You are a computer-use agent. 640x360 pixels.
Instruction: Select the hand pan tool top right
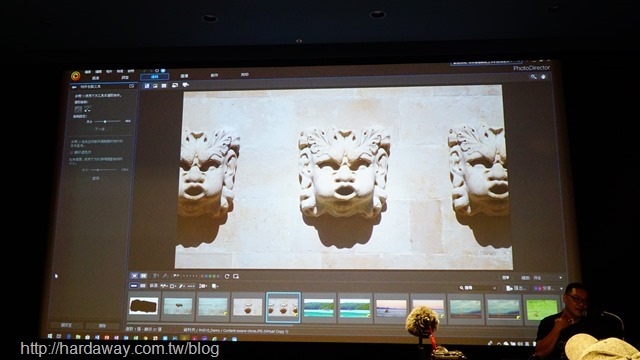coord(543,77)
